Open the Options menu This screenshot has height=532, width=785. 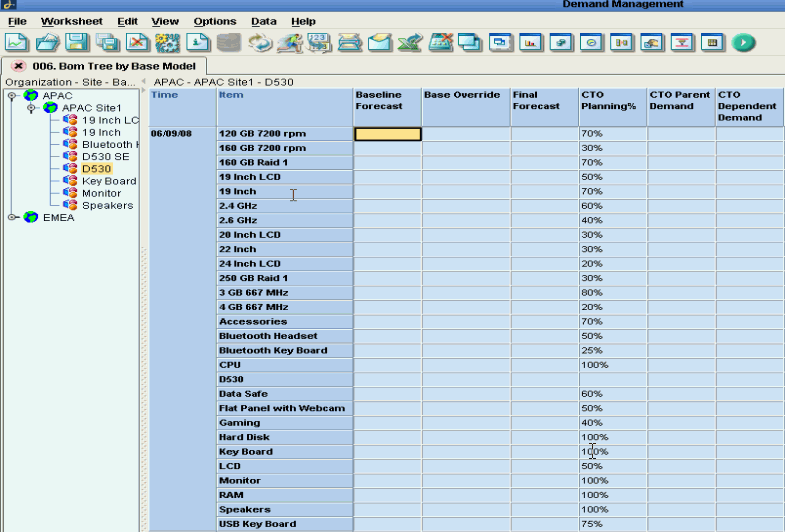point(215,22)
